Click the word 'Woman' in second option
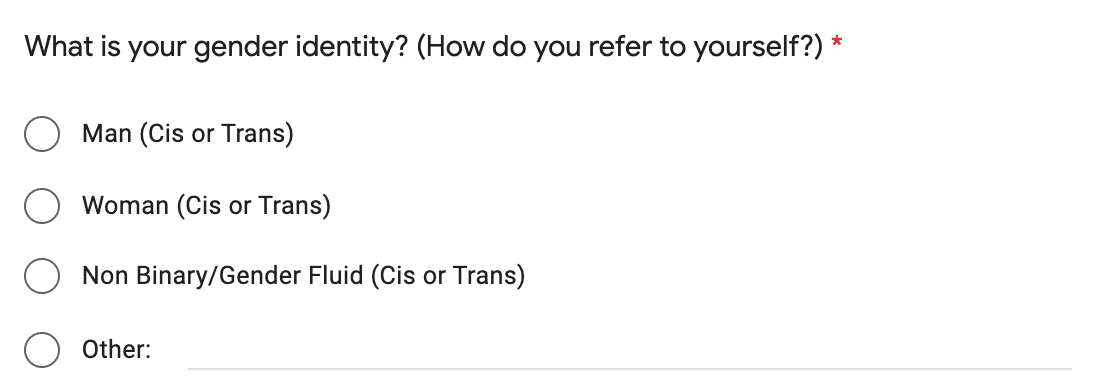 [x=125, y=206]
